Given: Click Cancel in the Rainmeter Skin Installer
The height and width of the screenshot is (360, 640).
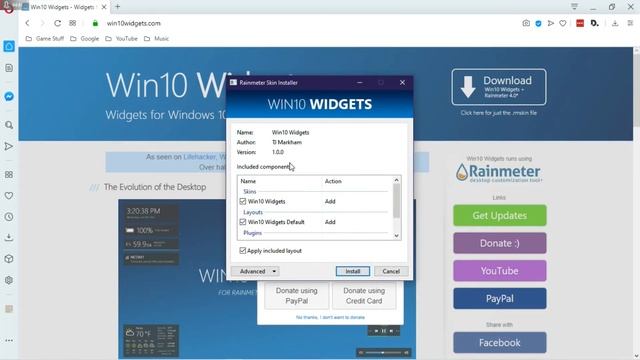Looking at the screenshot, I should pyautogui.click(x=391, y=271).
